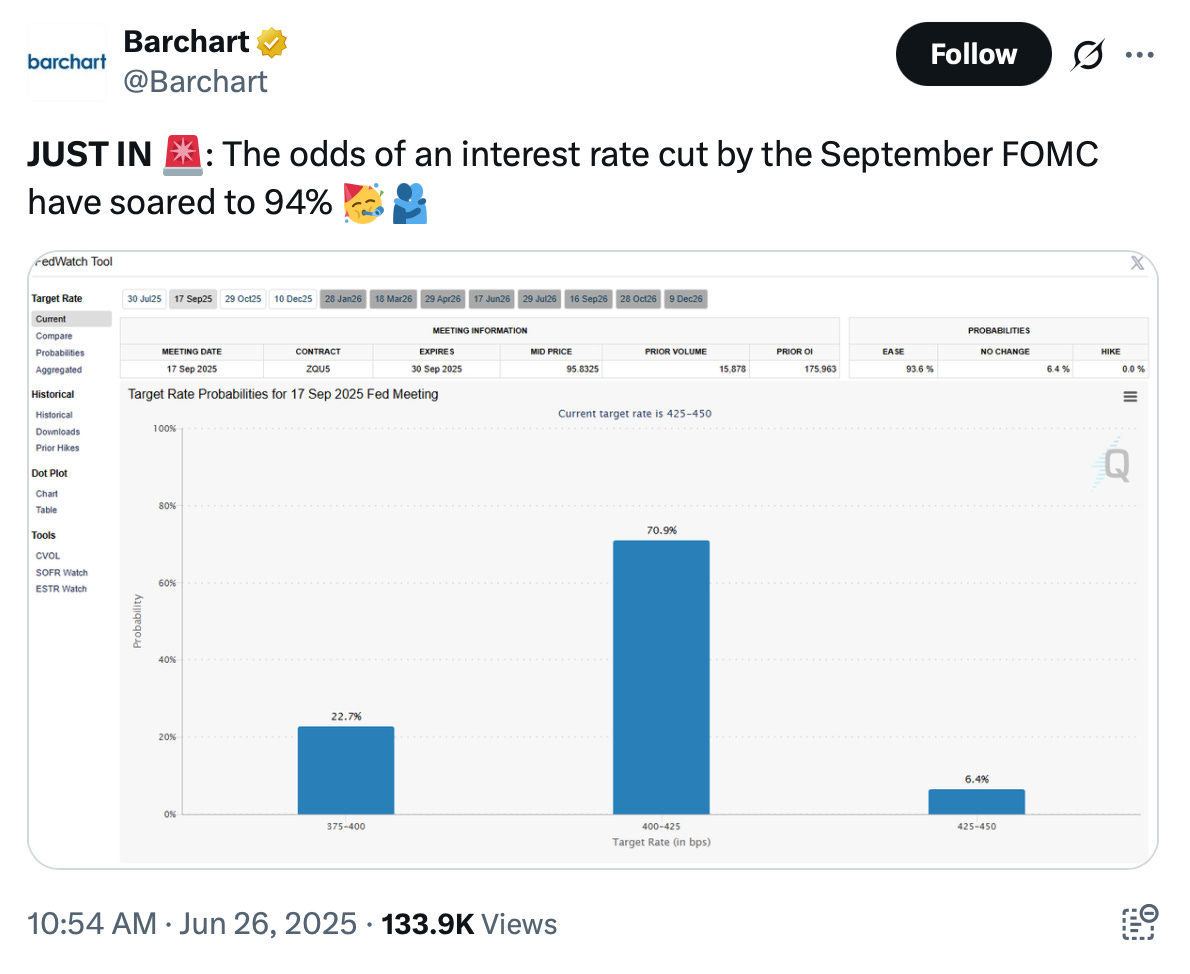The height and width of the screenshot is (974, 1190).
Task: Open the Grok slashed-circle icon
Action: (x=1087, y=56)
